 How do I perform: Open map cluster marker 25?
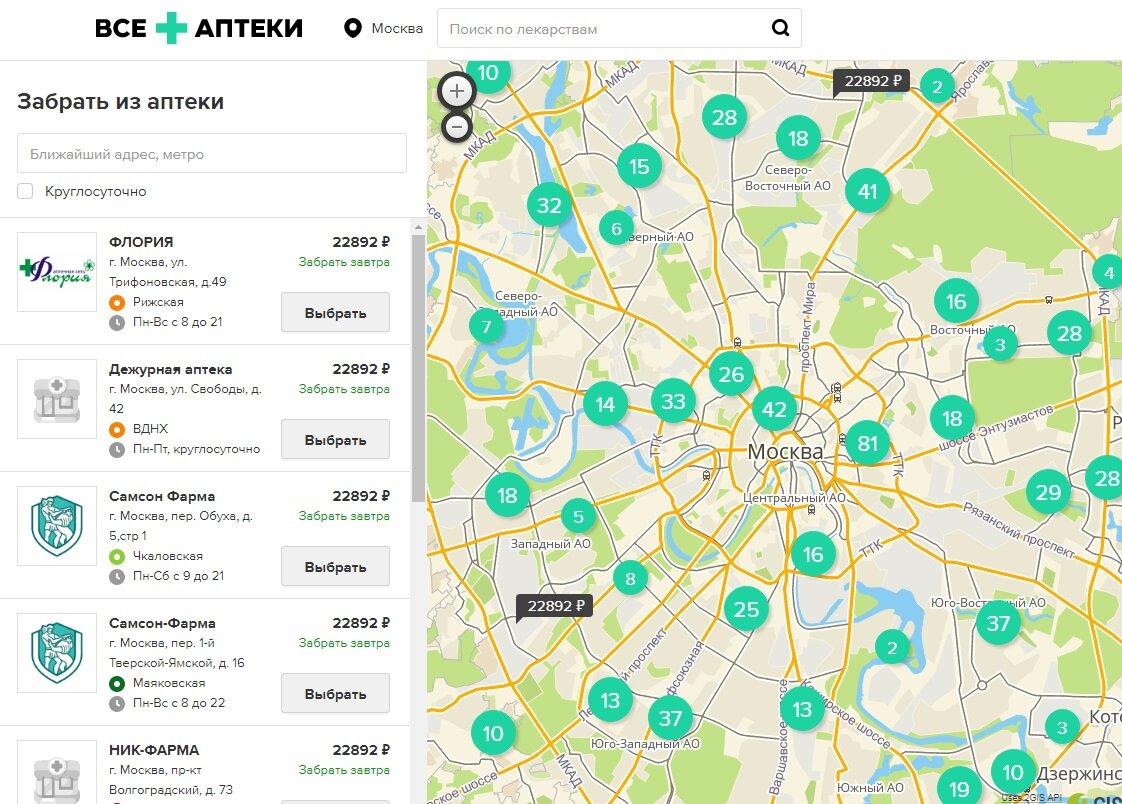point(746,609)
